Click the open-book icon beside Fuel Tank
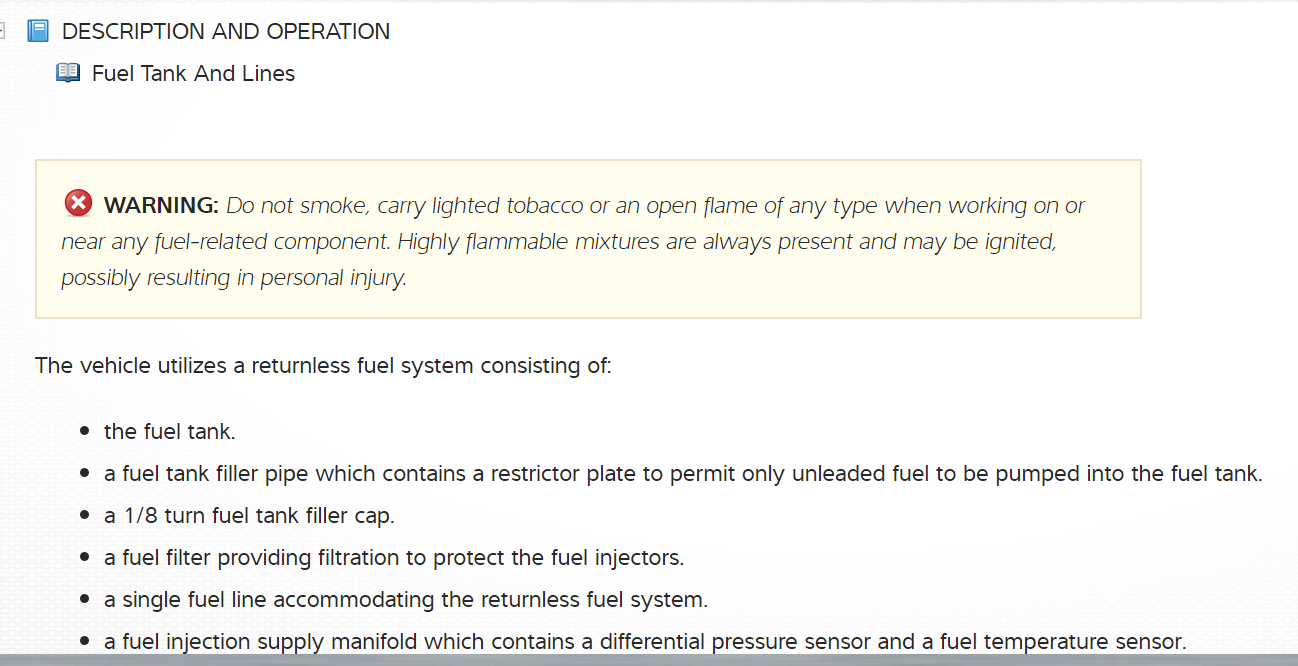The height and width of the screenshot is (666, 1298). click(68, 73)
